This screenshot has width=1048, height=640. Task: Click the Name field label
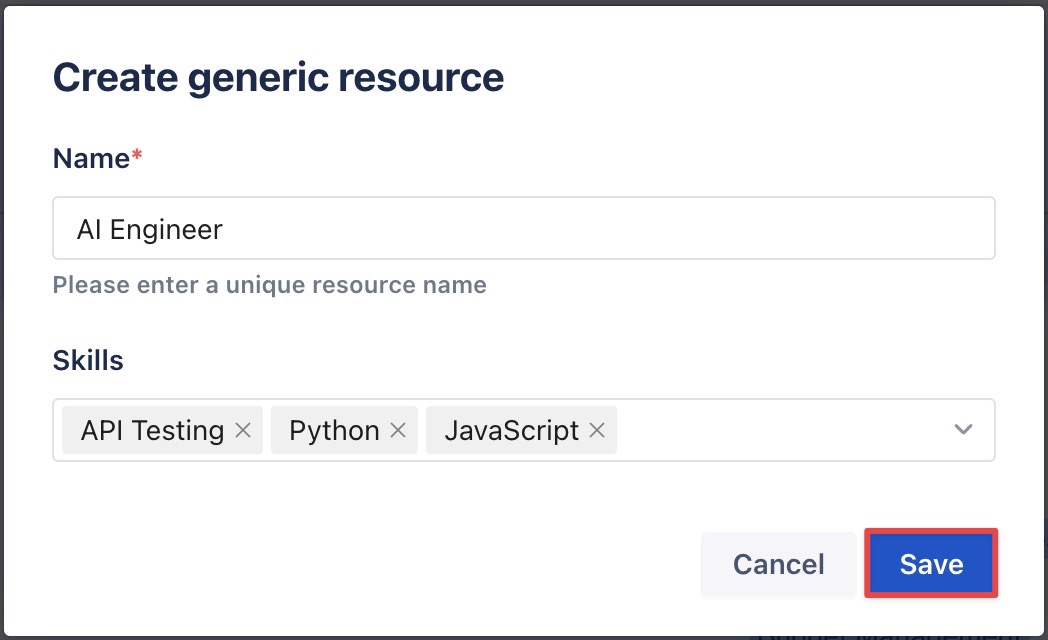tap(91, 158)
